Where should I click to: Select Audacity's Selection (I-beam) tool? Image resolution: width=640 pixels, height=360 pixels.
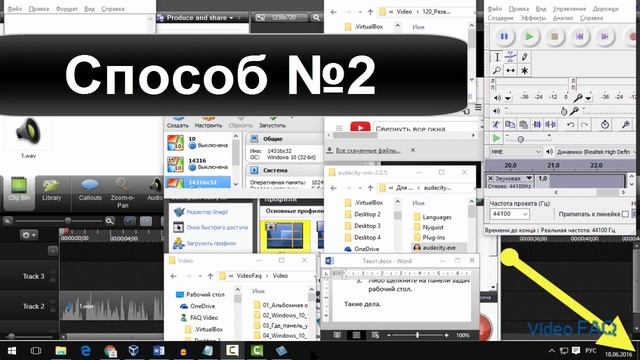(497, 57)
